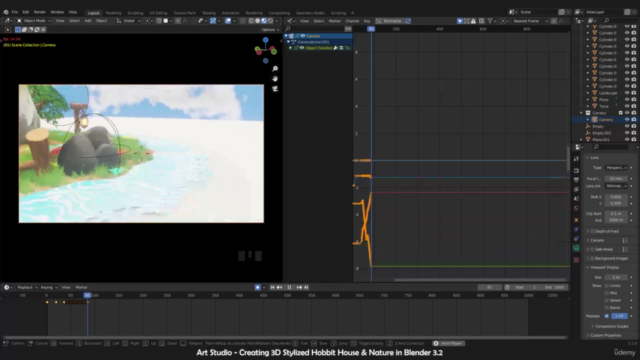Open the Tool properties tab icon
Screen dimensions: 640x360
576,159
